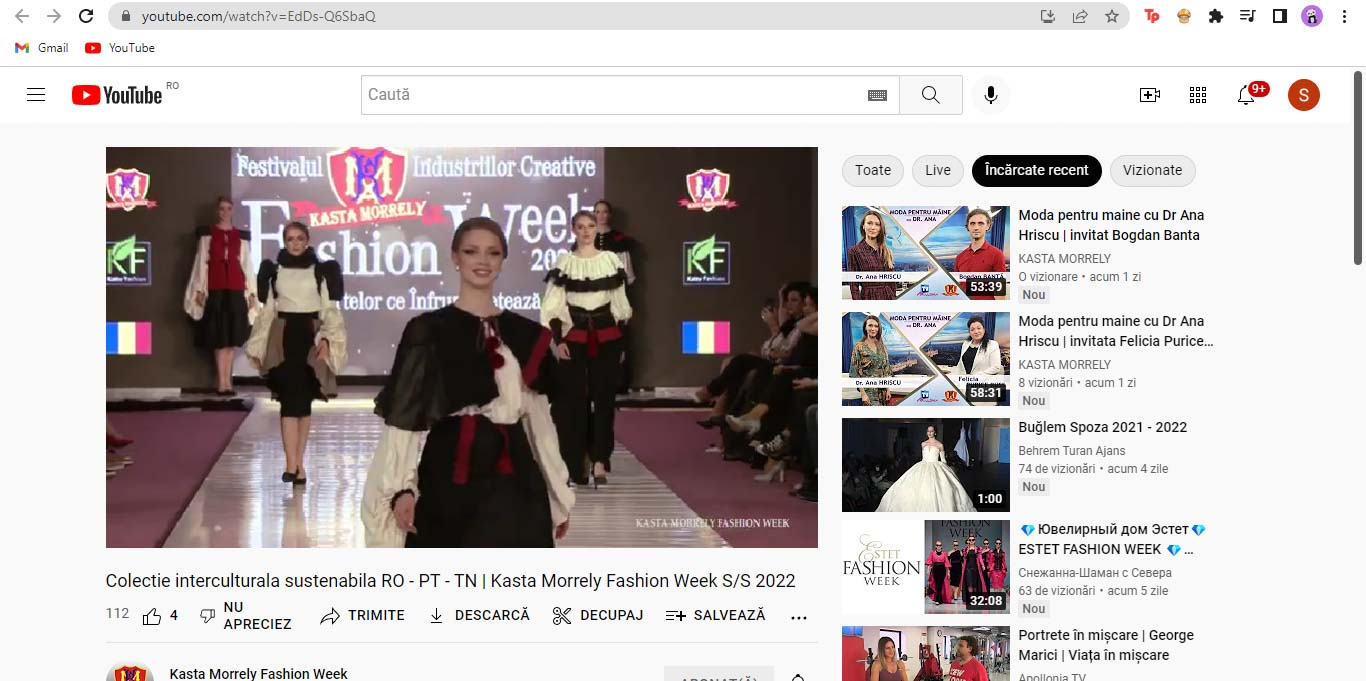Open the ESTET FASHION WEEK thumbnail

(926, 567)
